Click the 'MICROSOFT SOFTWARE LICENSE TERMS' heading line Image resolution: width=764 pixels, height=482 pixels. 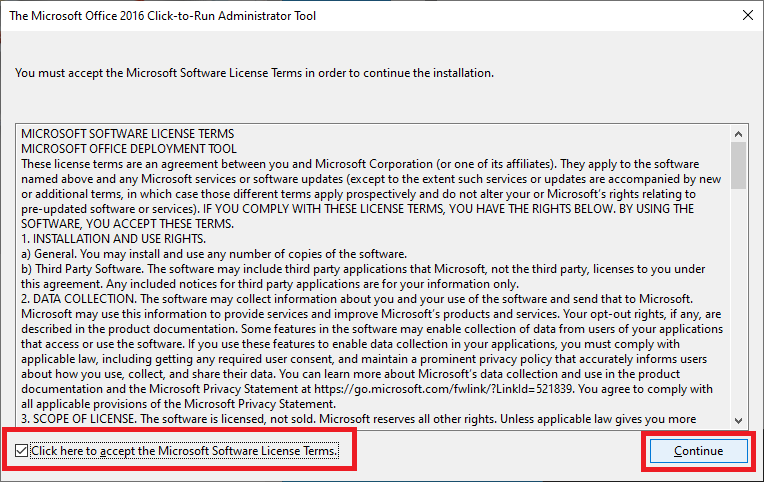pyautogui.click(x=128, y=134)
